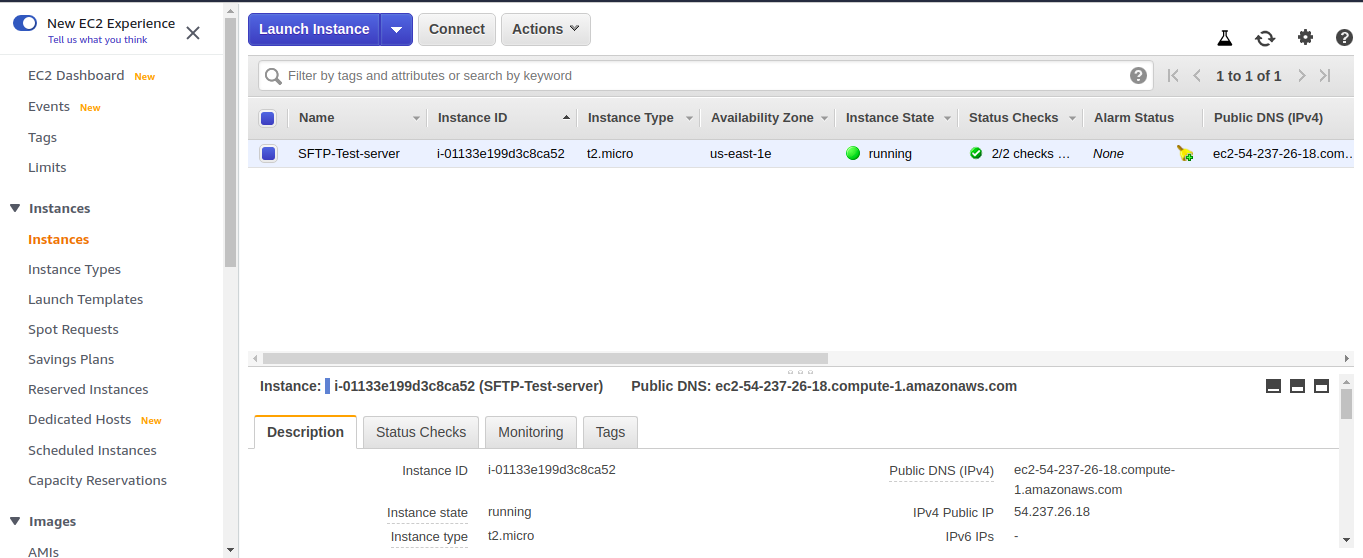The image size is (1363, 558).
Task: Click the Connect button
Action: tap(457, 29)
